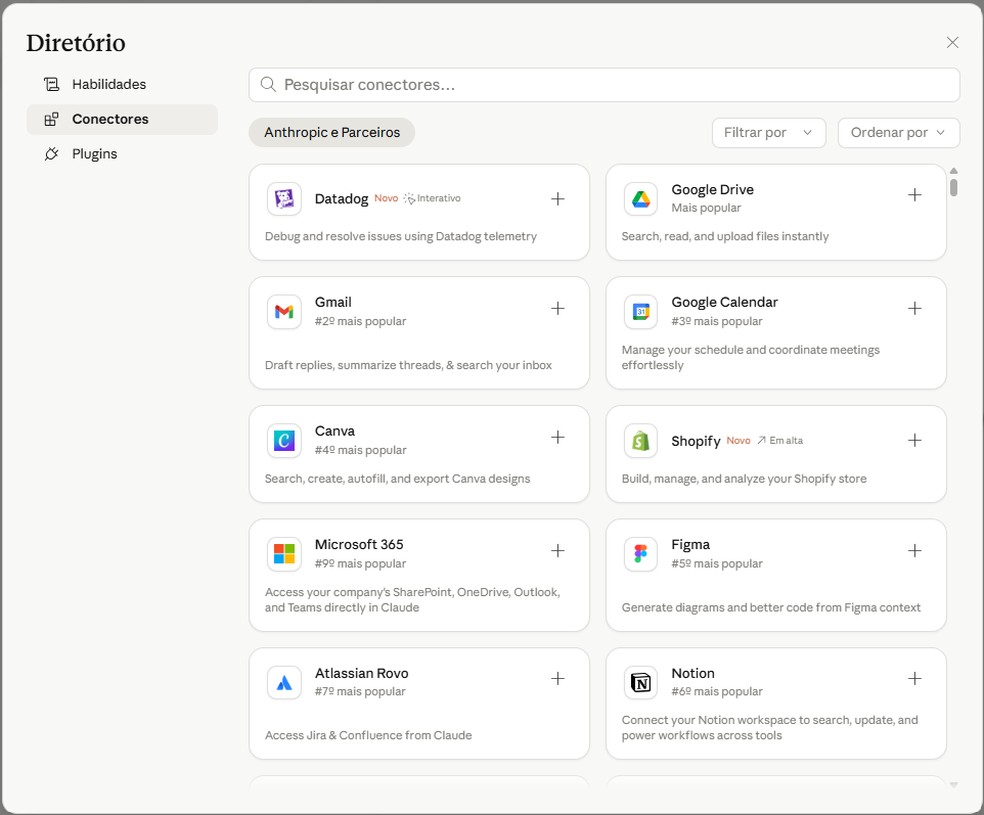The height and width of the screenshot is (815, 984).
Task: Click the Novo badge on Datadog
Action: pos(386,198)
